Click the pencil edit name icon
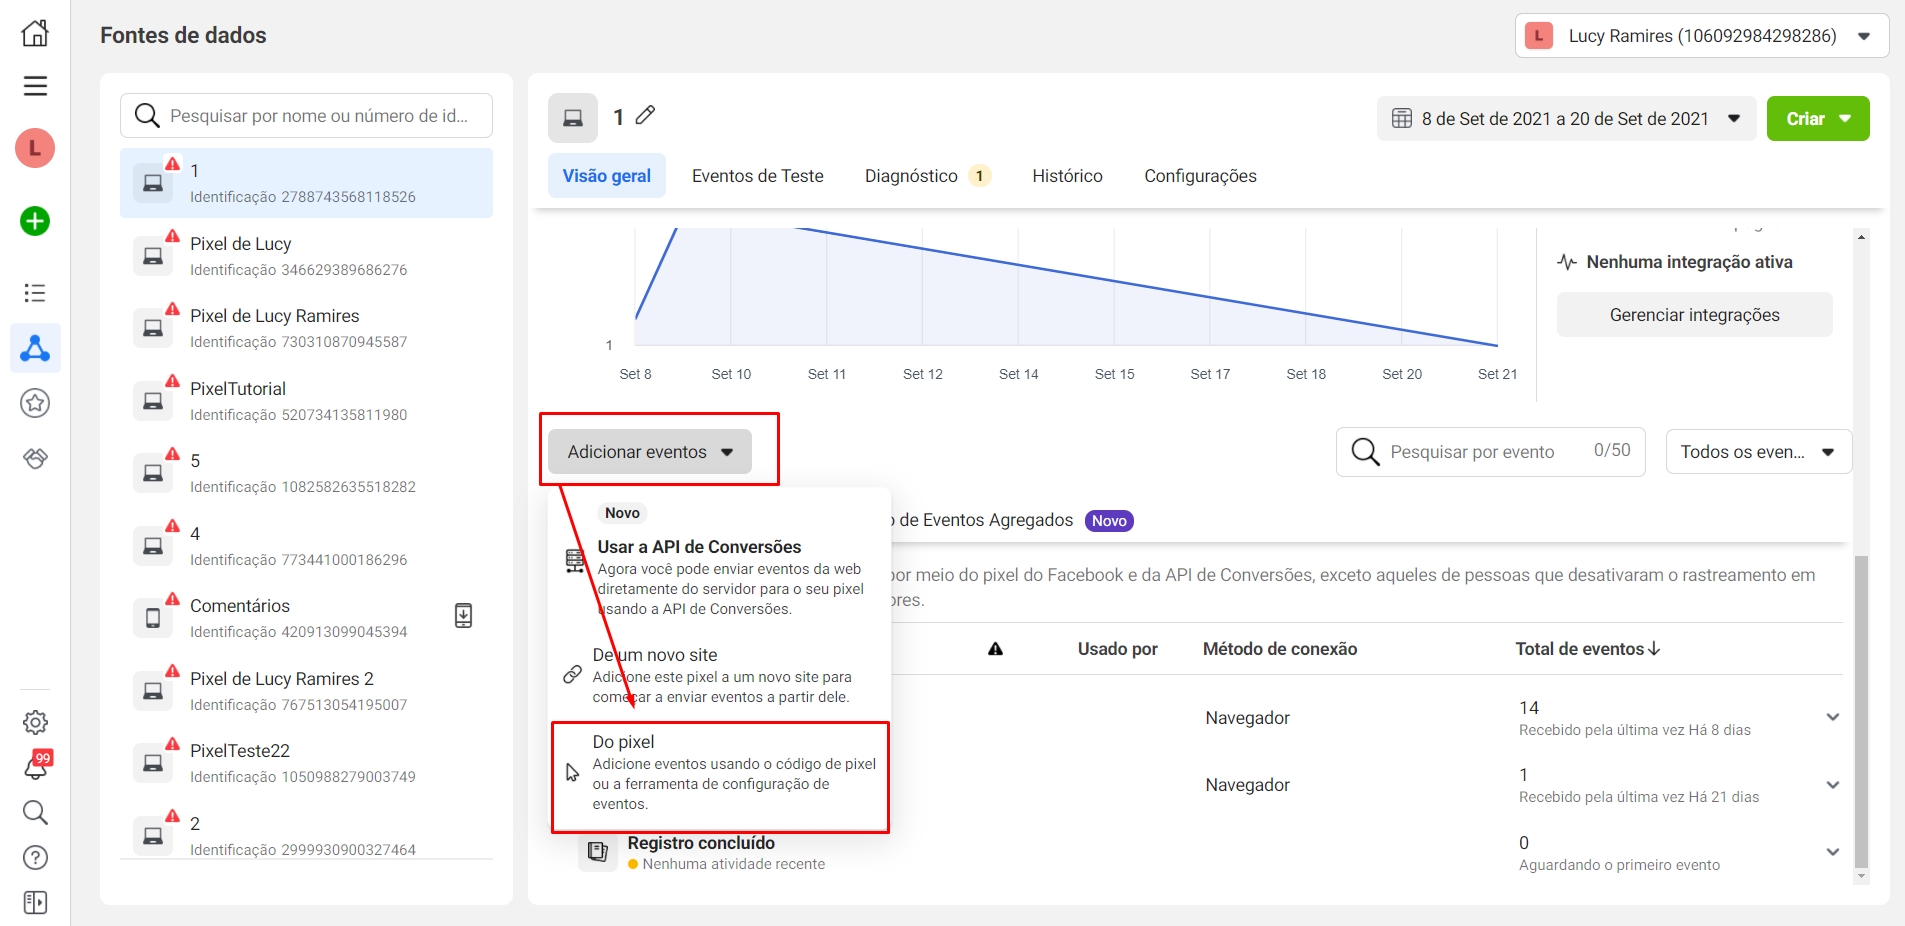1905x926 pixels. point(646,116)
